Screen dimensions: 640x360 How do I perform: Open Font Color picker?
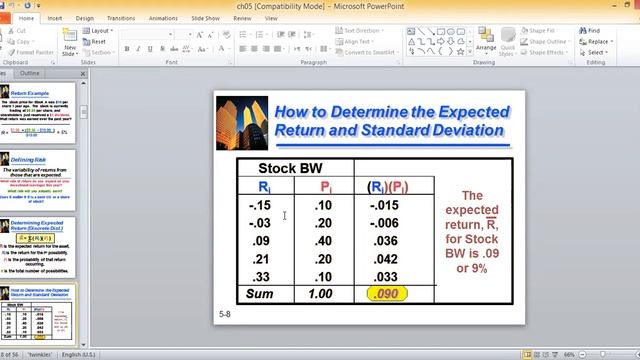223,49
